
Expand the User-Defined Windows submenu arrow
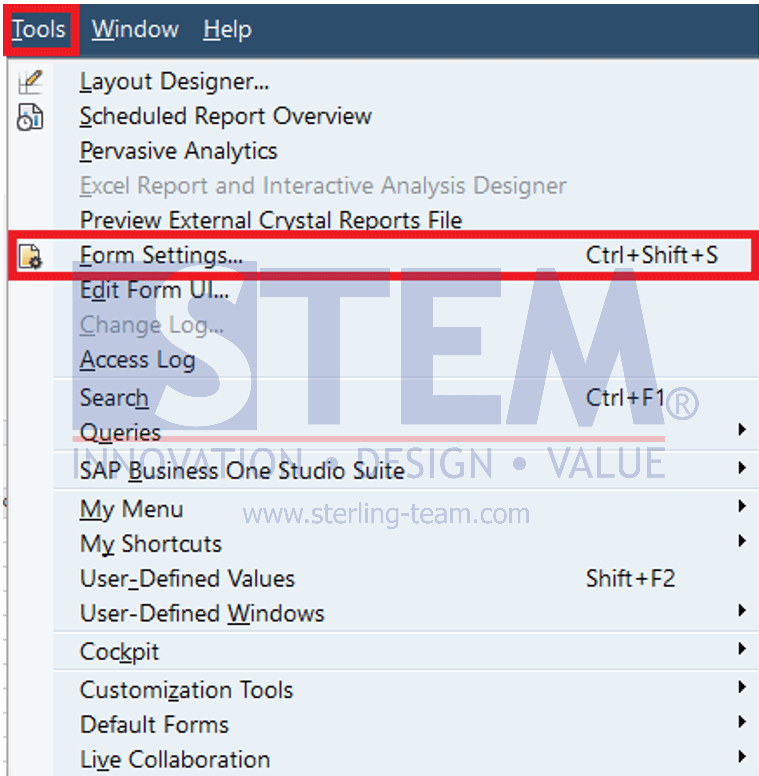coord(742,610)
